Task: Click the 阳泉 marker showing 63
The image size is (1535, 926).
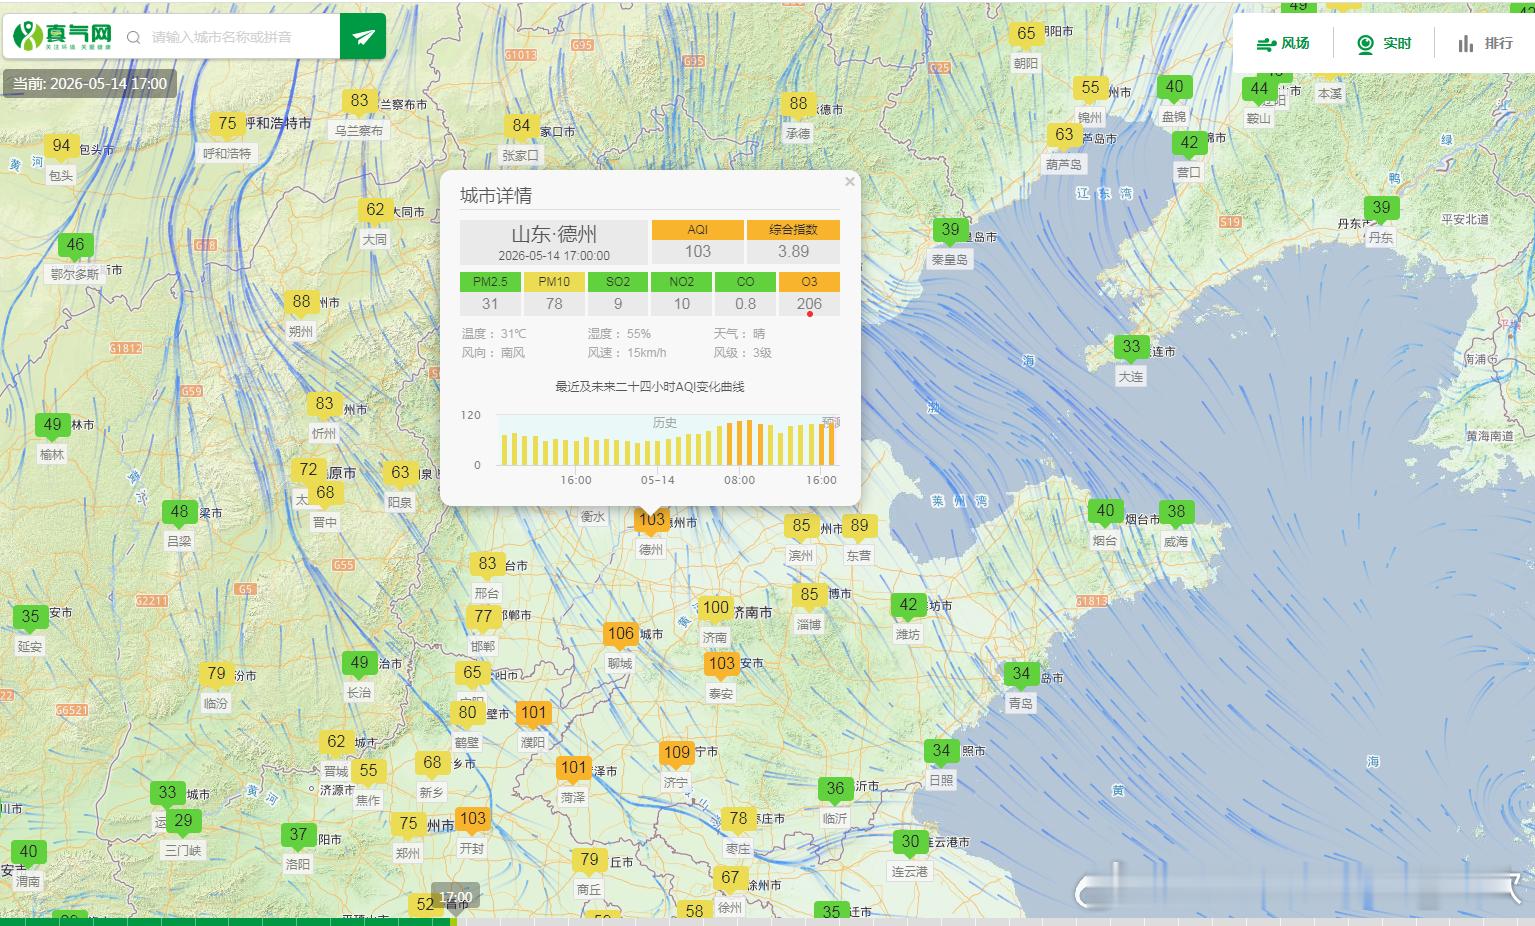Action: 400,473
